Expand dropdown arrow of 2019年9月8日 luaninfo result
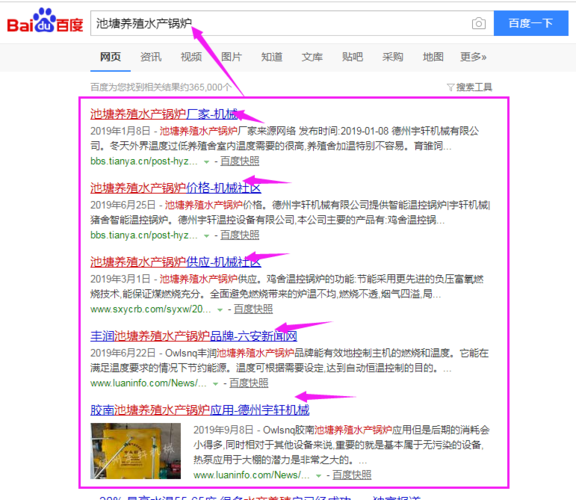Image resolution: width=576 pixels, height=500 pixels. point(319,476)
